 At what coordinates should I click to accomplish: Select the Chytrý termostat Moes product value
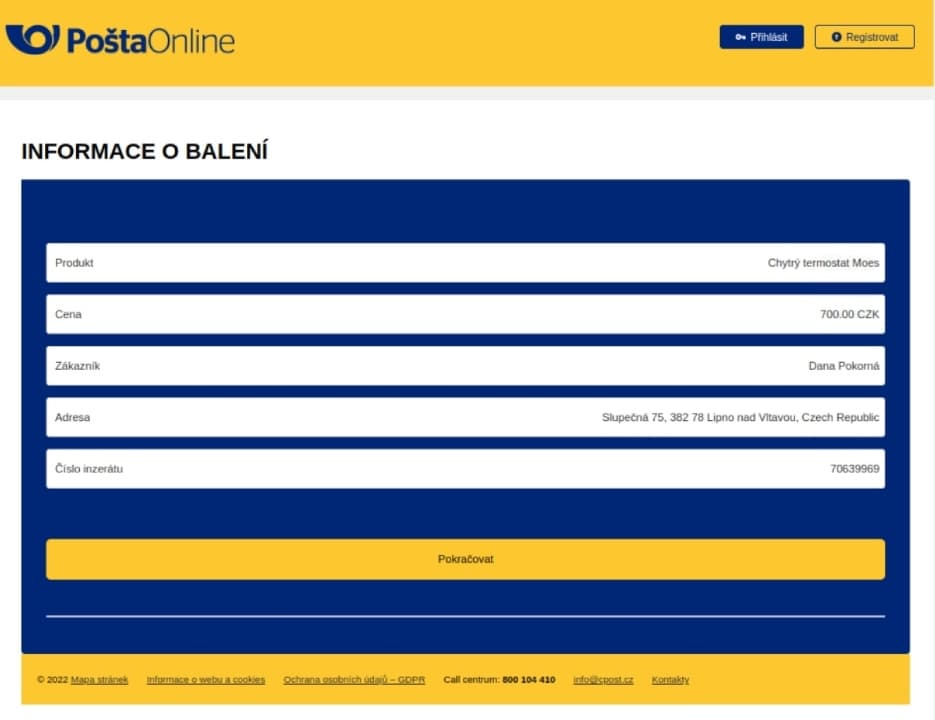823,263
